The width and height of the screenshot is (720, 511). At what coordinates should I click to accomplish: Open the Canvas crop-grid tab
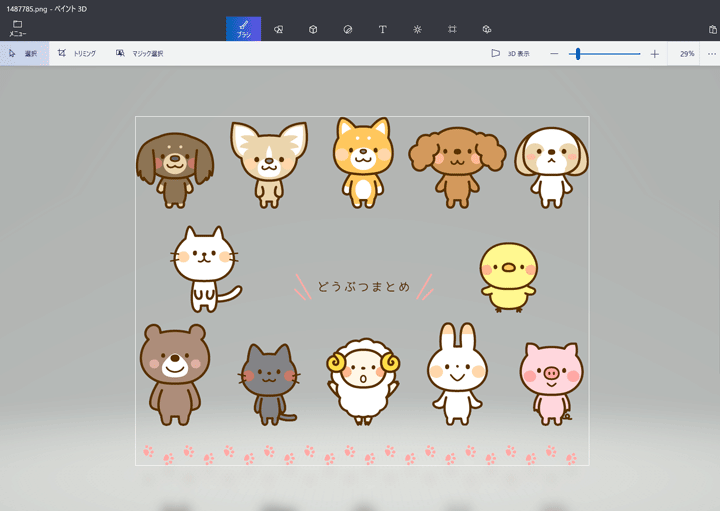pyautogui.click(x=452, y=29)
